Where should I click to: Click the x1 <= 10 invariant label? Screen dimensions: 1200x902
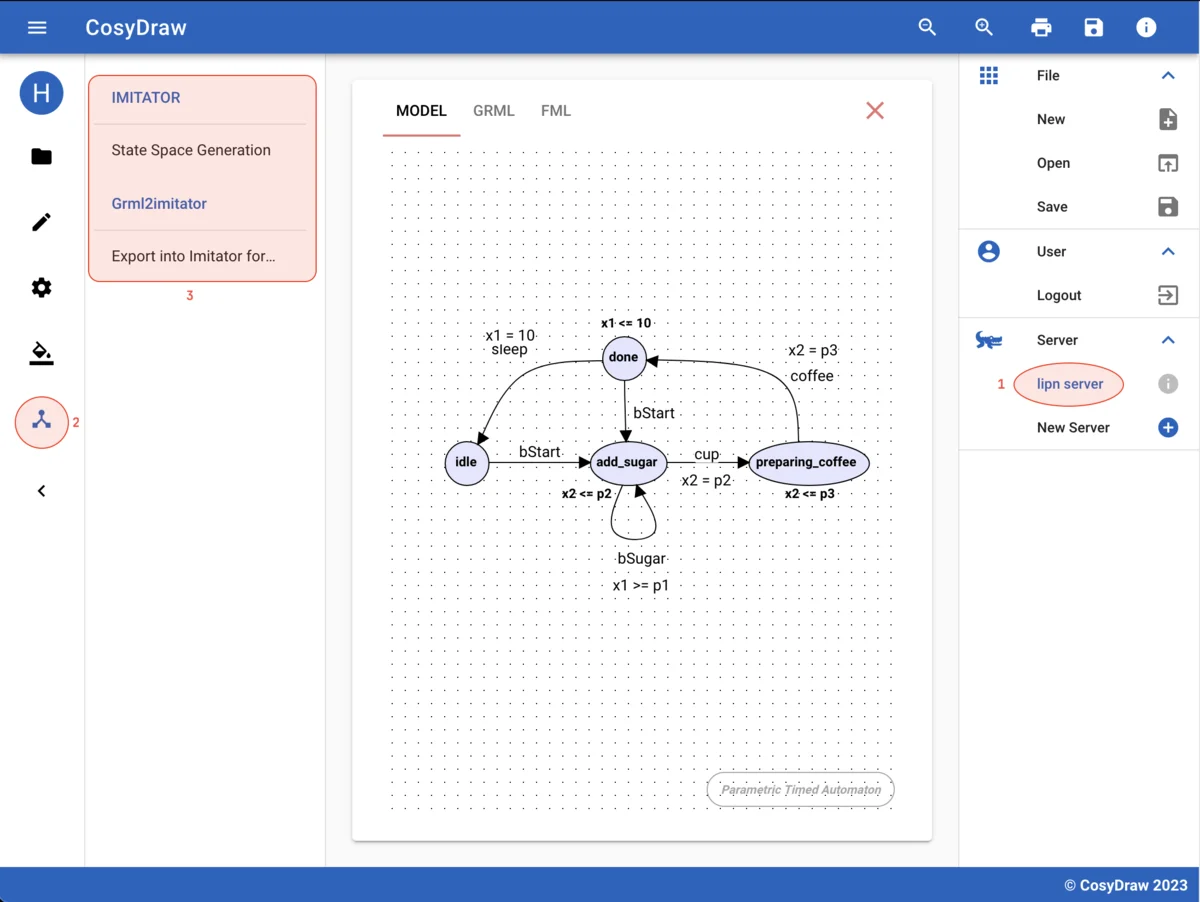pyautogui.click(x=626, y=324)
